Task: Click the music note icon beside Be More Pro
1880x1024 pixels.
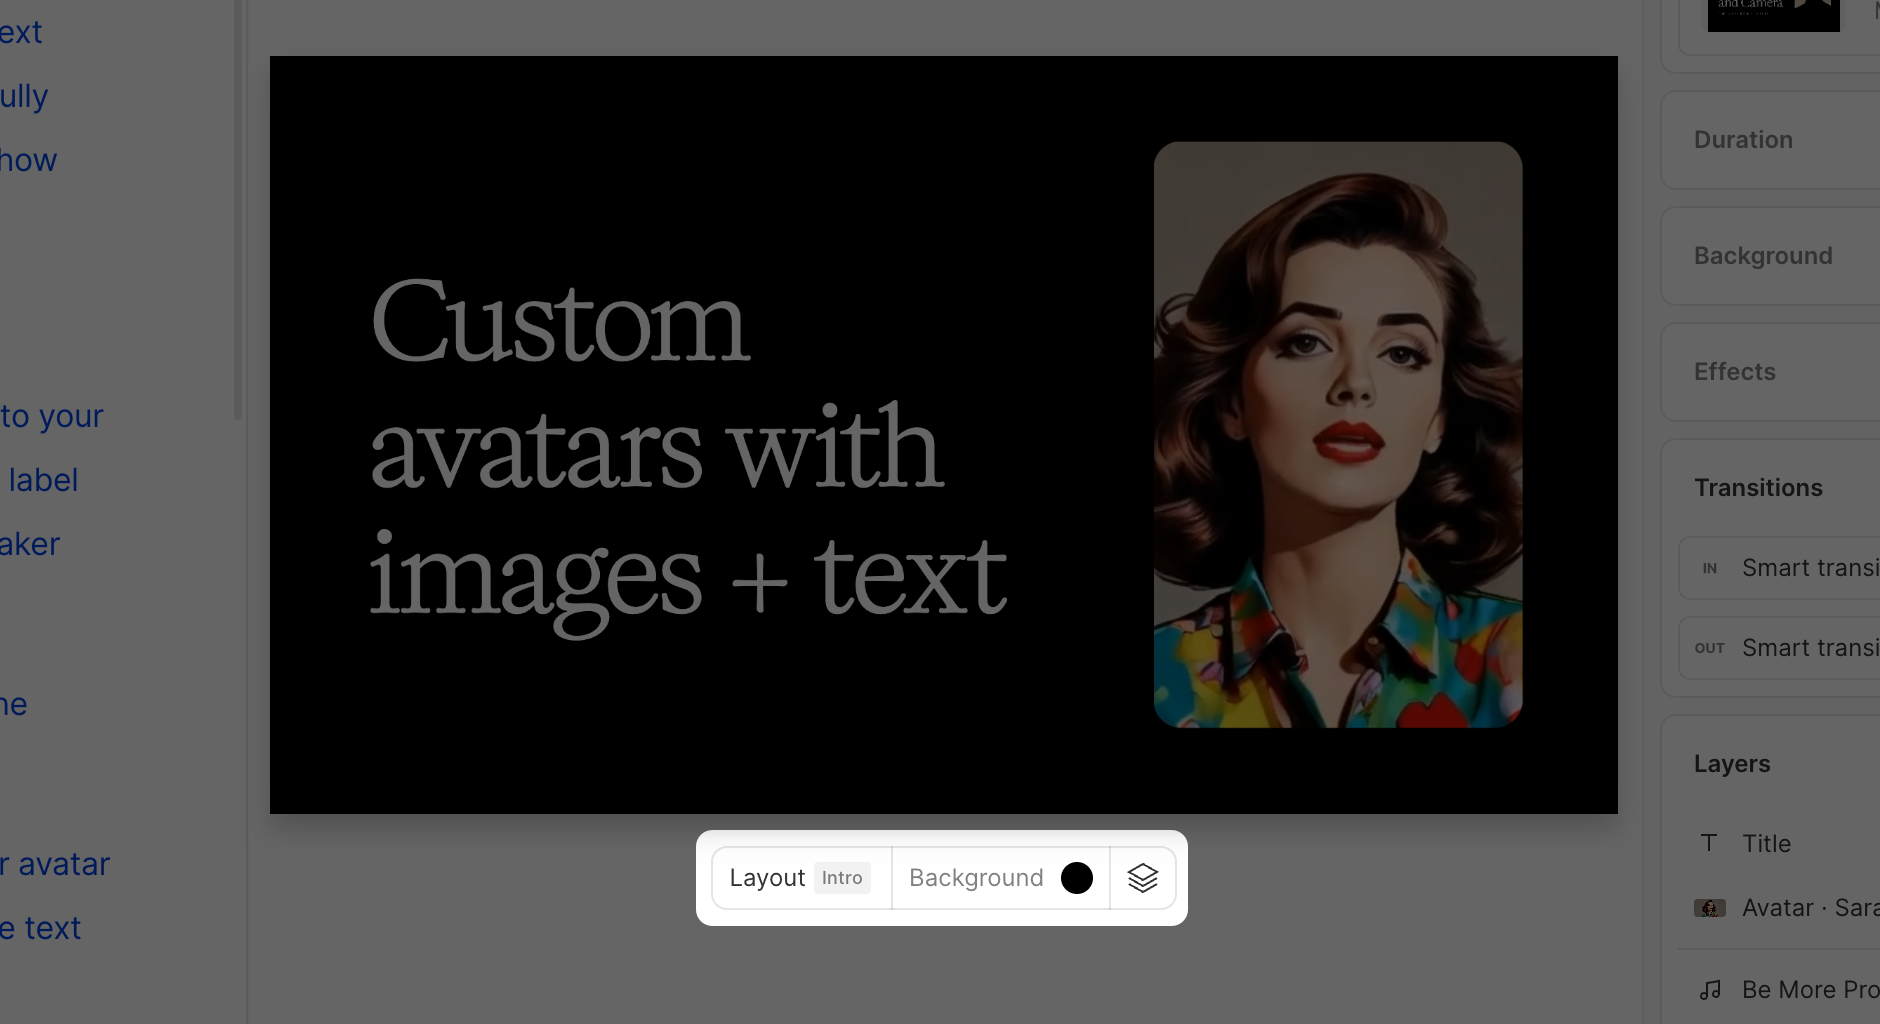Action: point(1709,989)
